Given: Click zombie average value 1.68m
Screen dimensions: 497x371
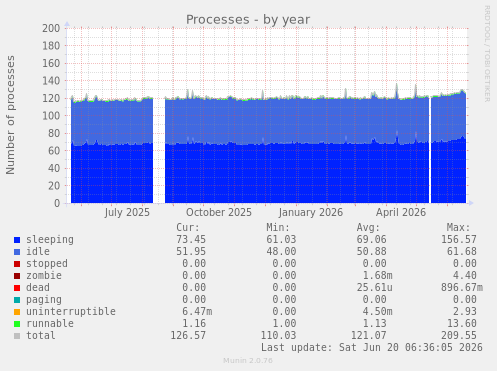Looking at the screenshot, I should tap(377, 275).
